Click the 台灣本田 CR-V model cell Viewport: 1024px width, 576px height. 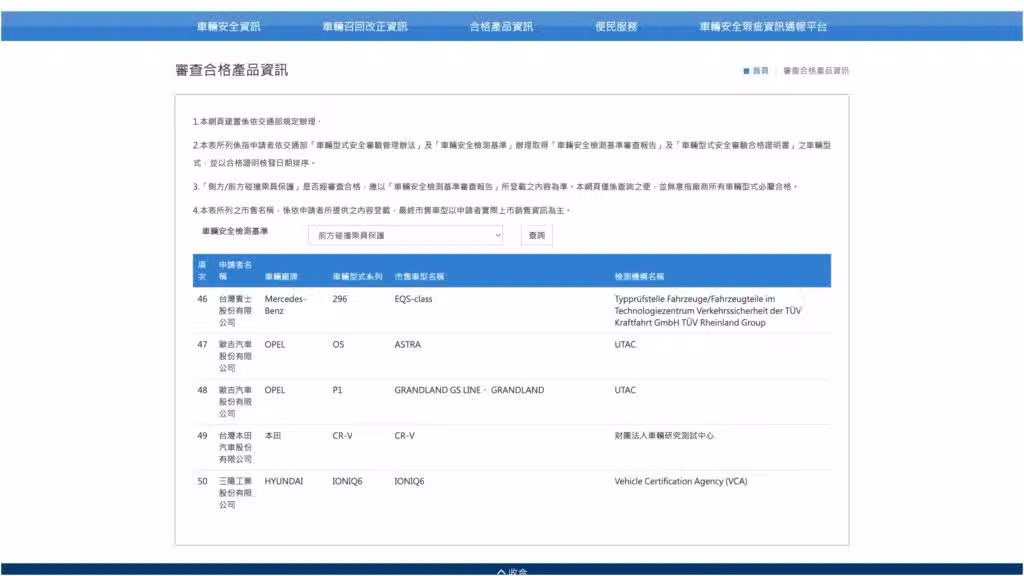tap(404, 436)
